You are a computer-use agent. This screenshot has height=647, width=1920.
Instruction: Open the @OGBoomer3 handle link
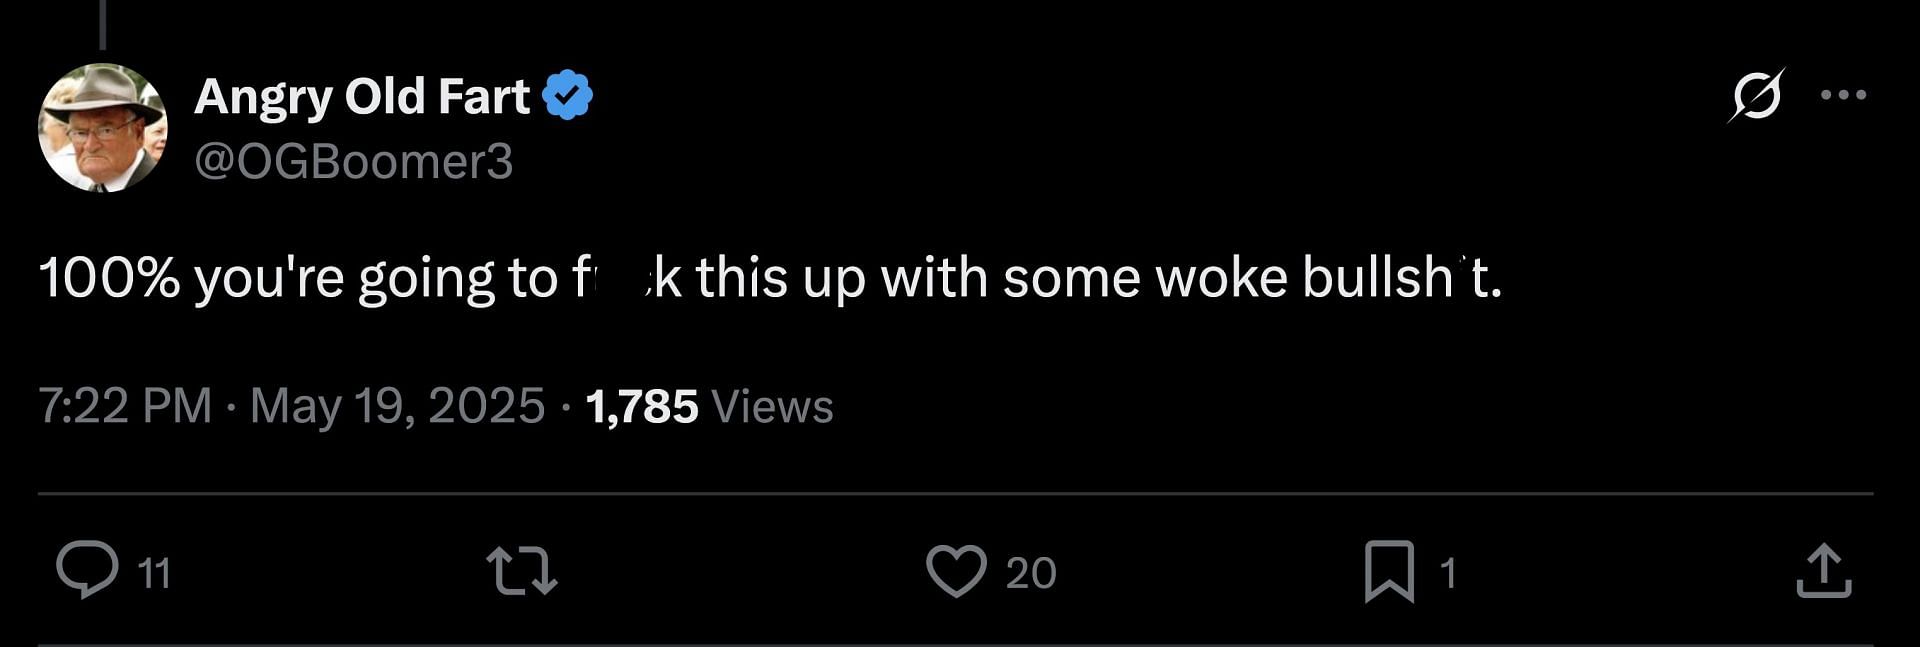pos(354,161)
